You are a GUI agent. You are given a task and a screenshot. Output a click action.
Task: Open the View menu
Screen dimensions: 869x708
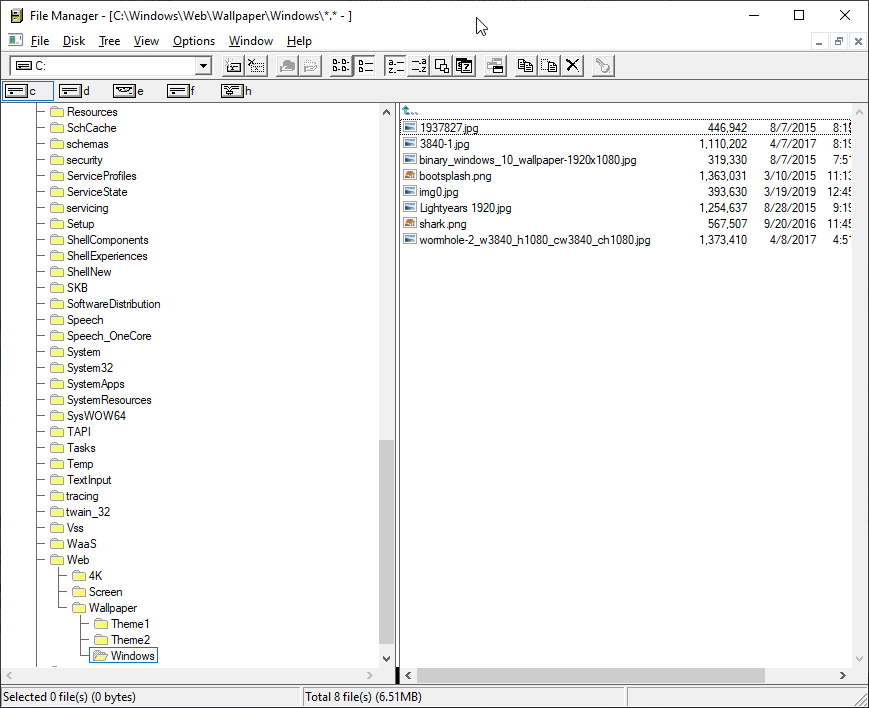click(146, 41)
